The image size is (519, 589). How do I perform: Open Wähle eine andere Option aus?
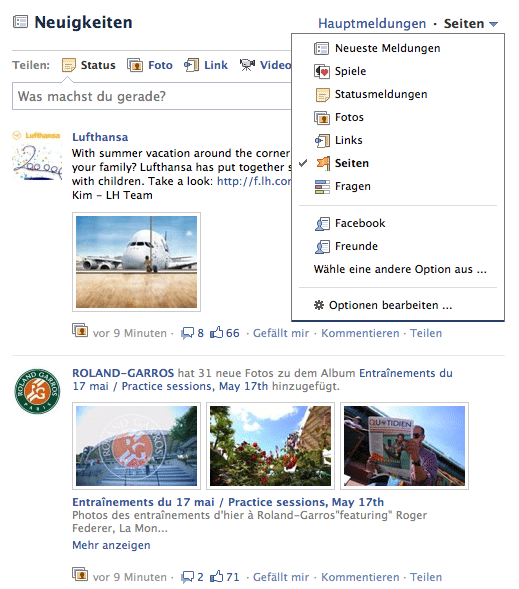(x=400, y=269)
